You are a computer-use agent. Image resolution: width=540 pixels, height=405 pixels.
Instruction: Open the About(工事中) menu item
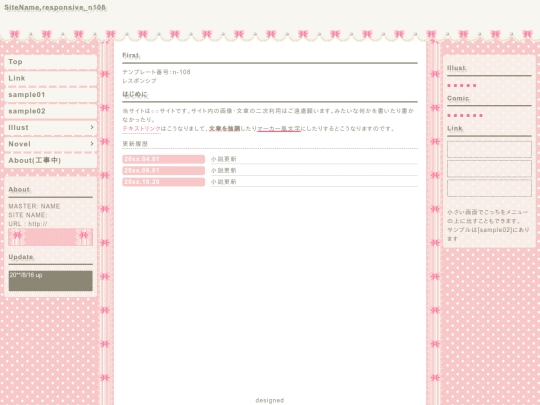click(x=50, y=161)
